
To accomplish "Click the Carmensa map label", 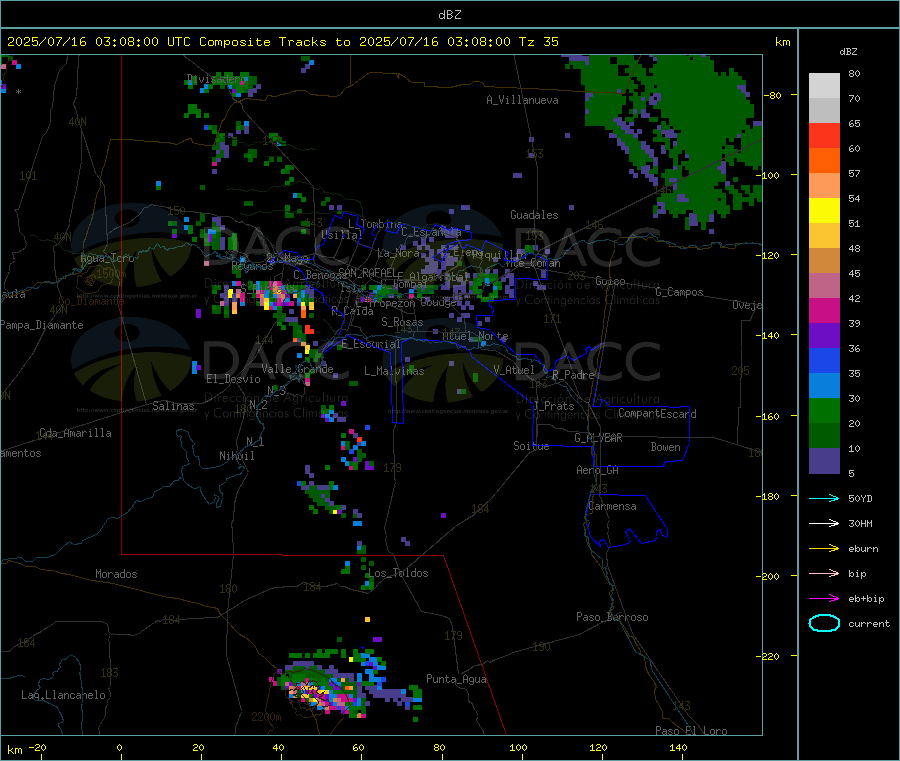I will (612, 506).
